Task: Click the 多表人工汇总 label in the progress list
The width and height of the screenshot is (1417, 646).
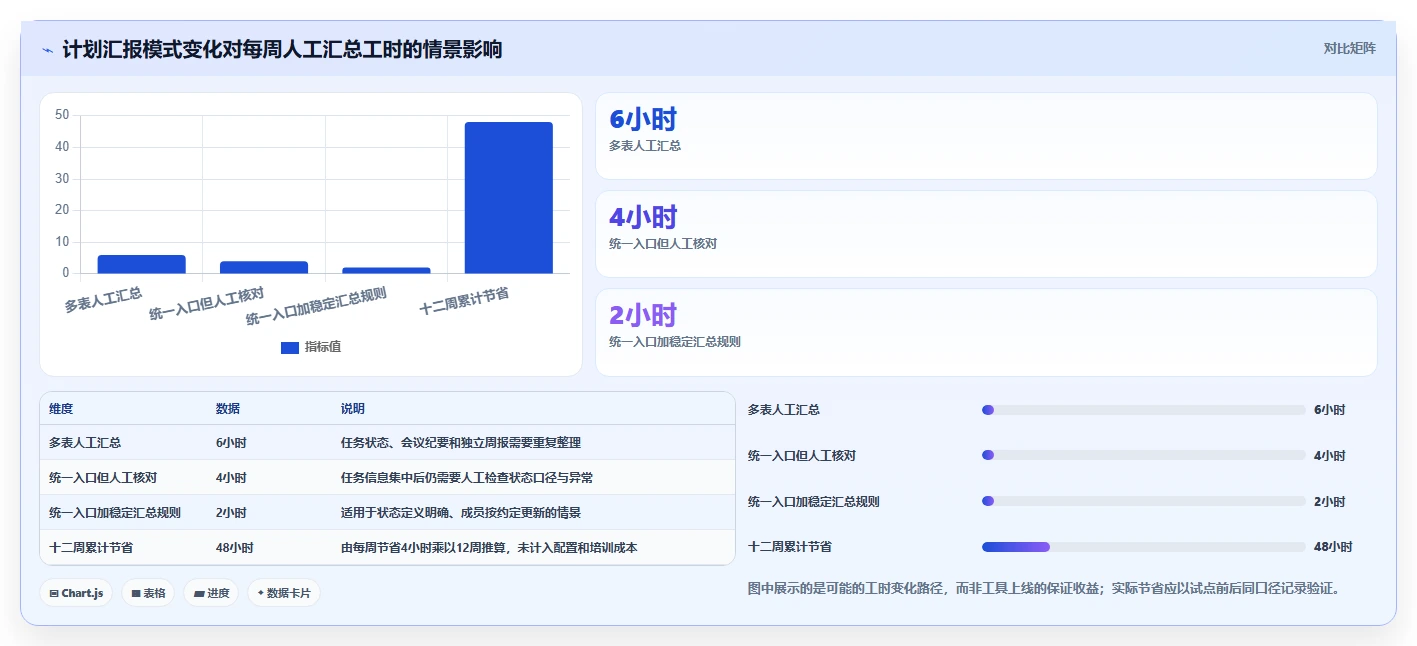Action: tap(784, 410)
